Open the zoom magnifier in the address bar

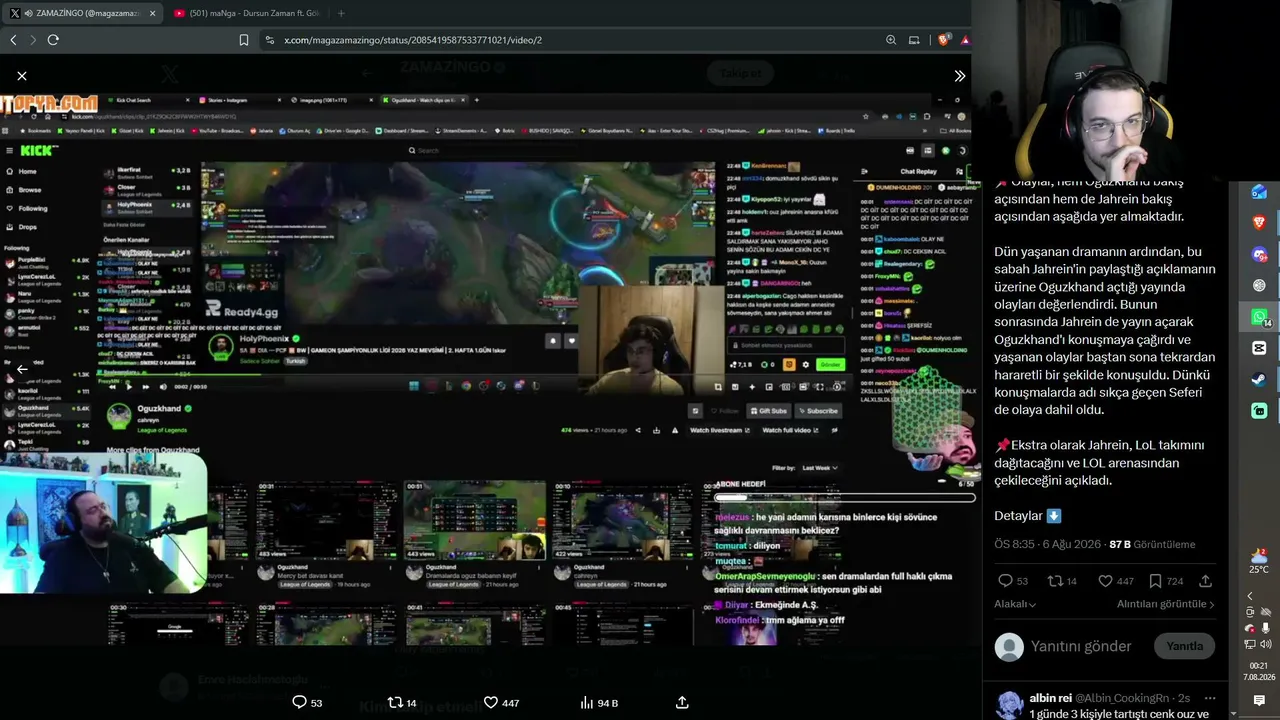pos(891,40)
